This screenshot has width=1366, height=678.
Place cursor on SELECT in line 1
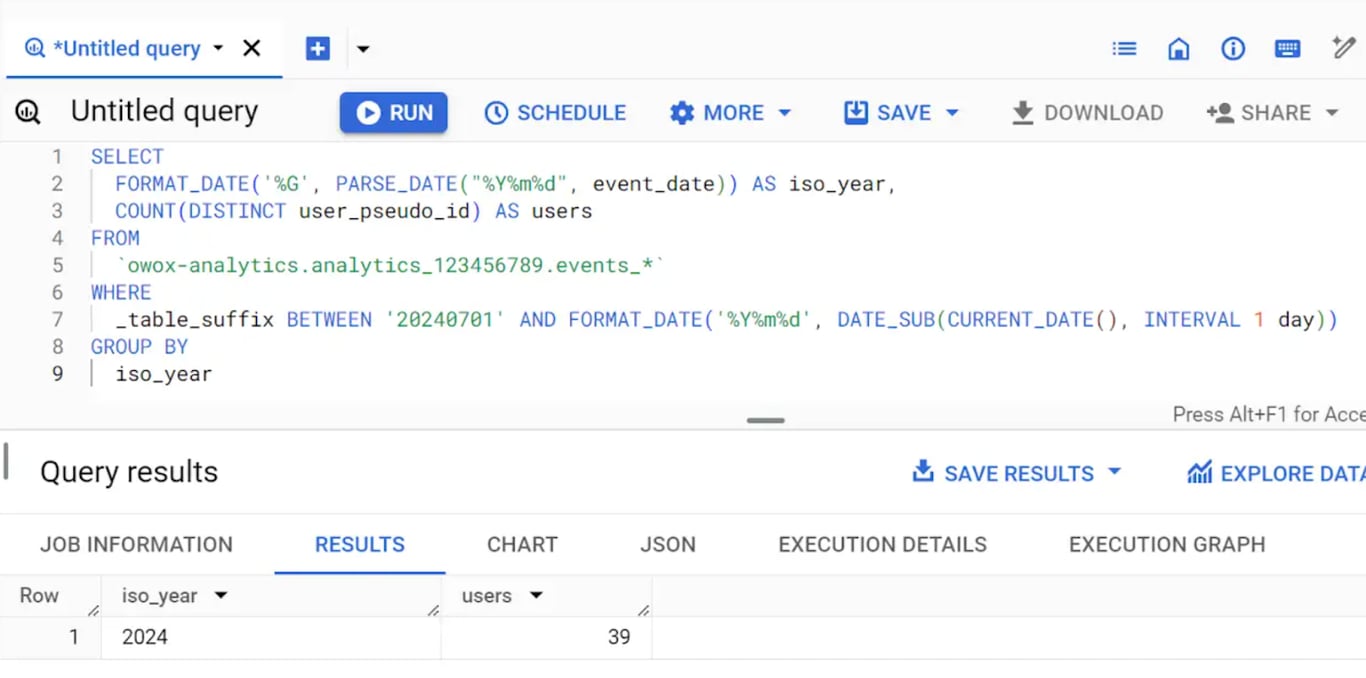coord(127,157)
